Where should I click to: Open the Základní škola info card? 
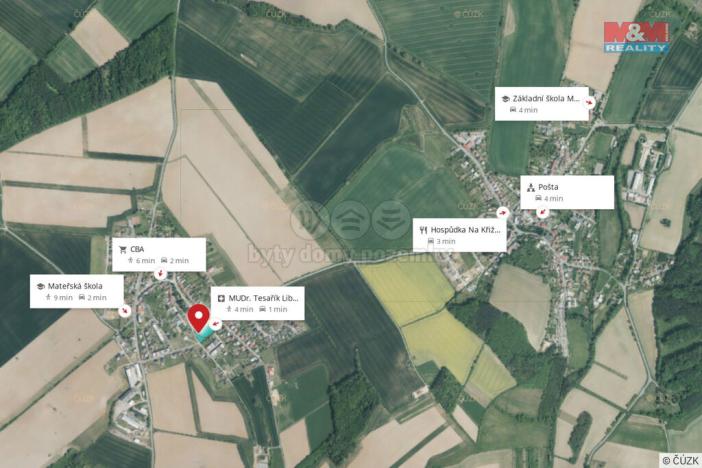(x=541, y=104)
